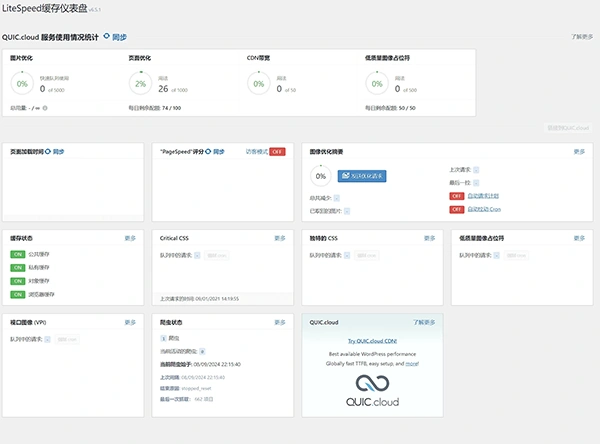Screen dimensions: 600x444
Task: Open more link in crawler status card
Action: (280, 322)
